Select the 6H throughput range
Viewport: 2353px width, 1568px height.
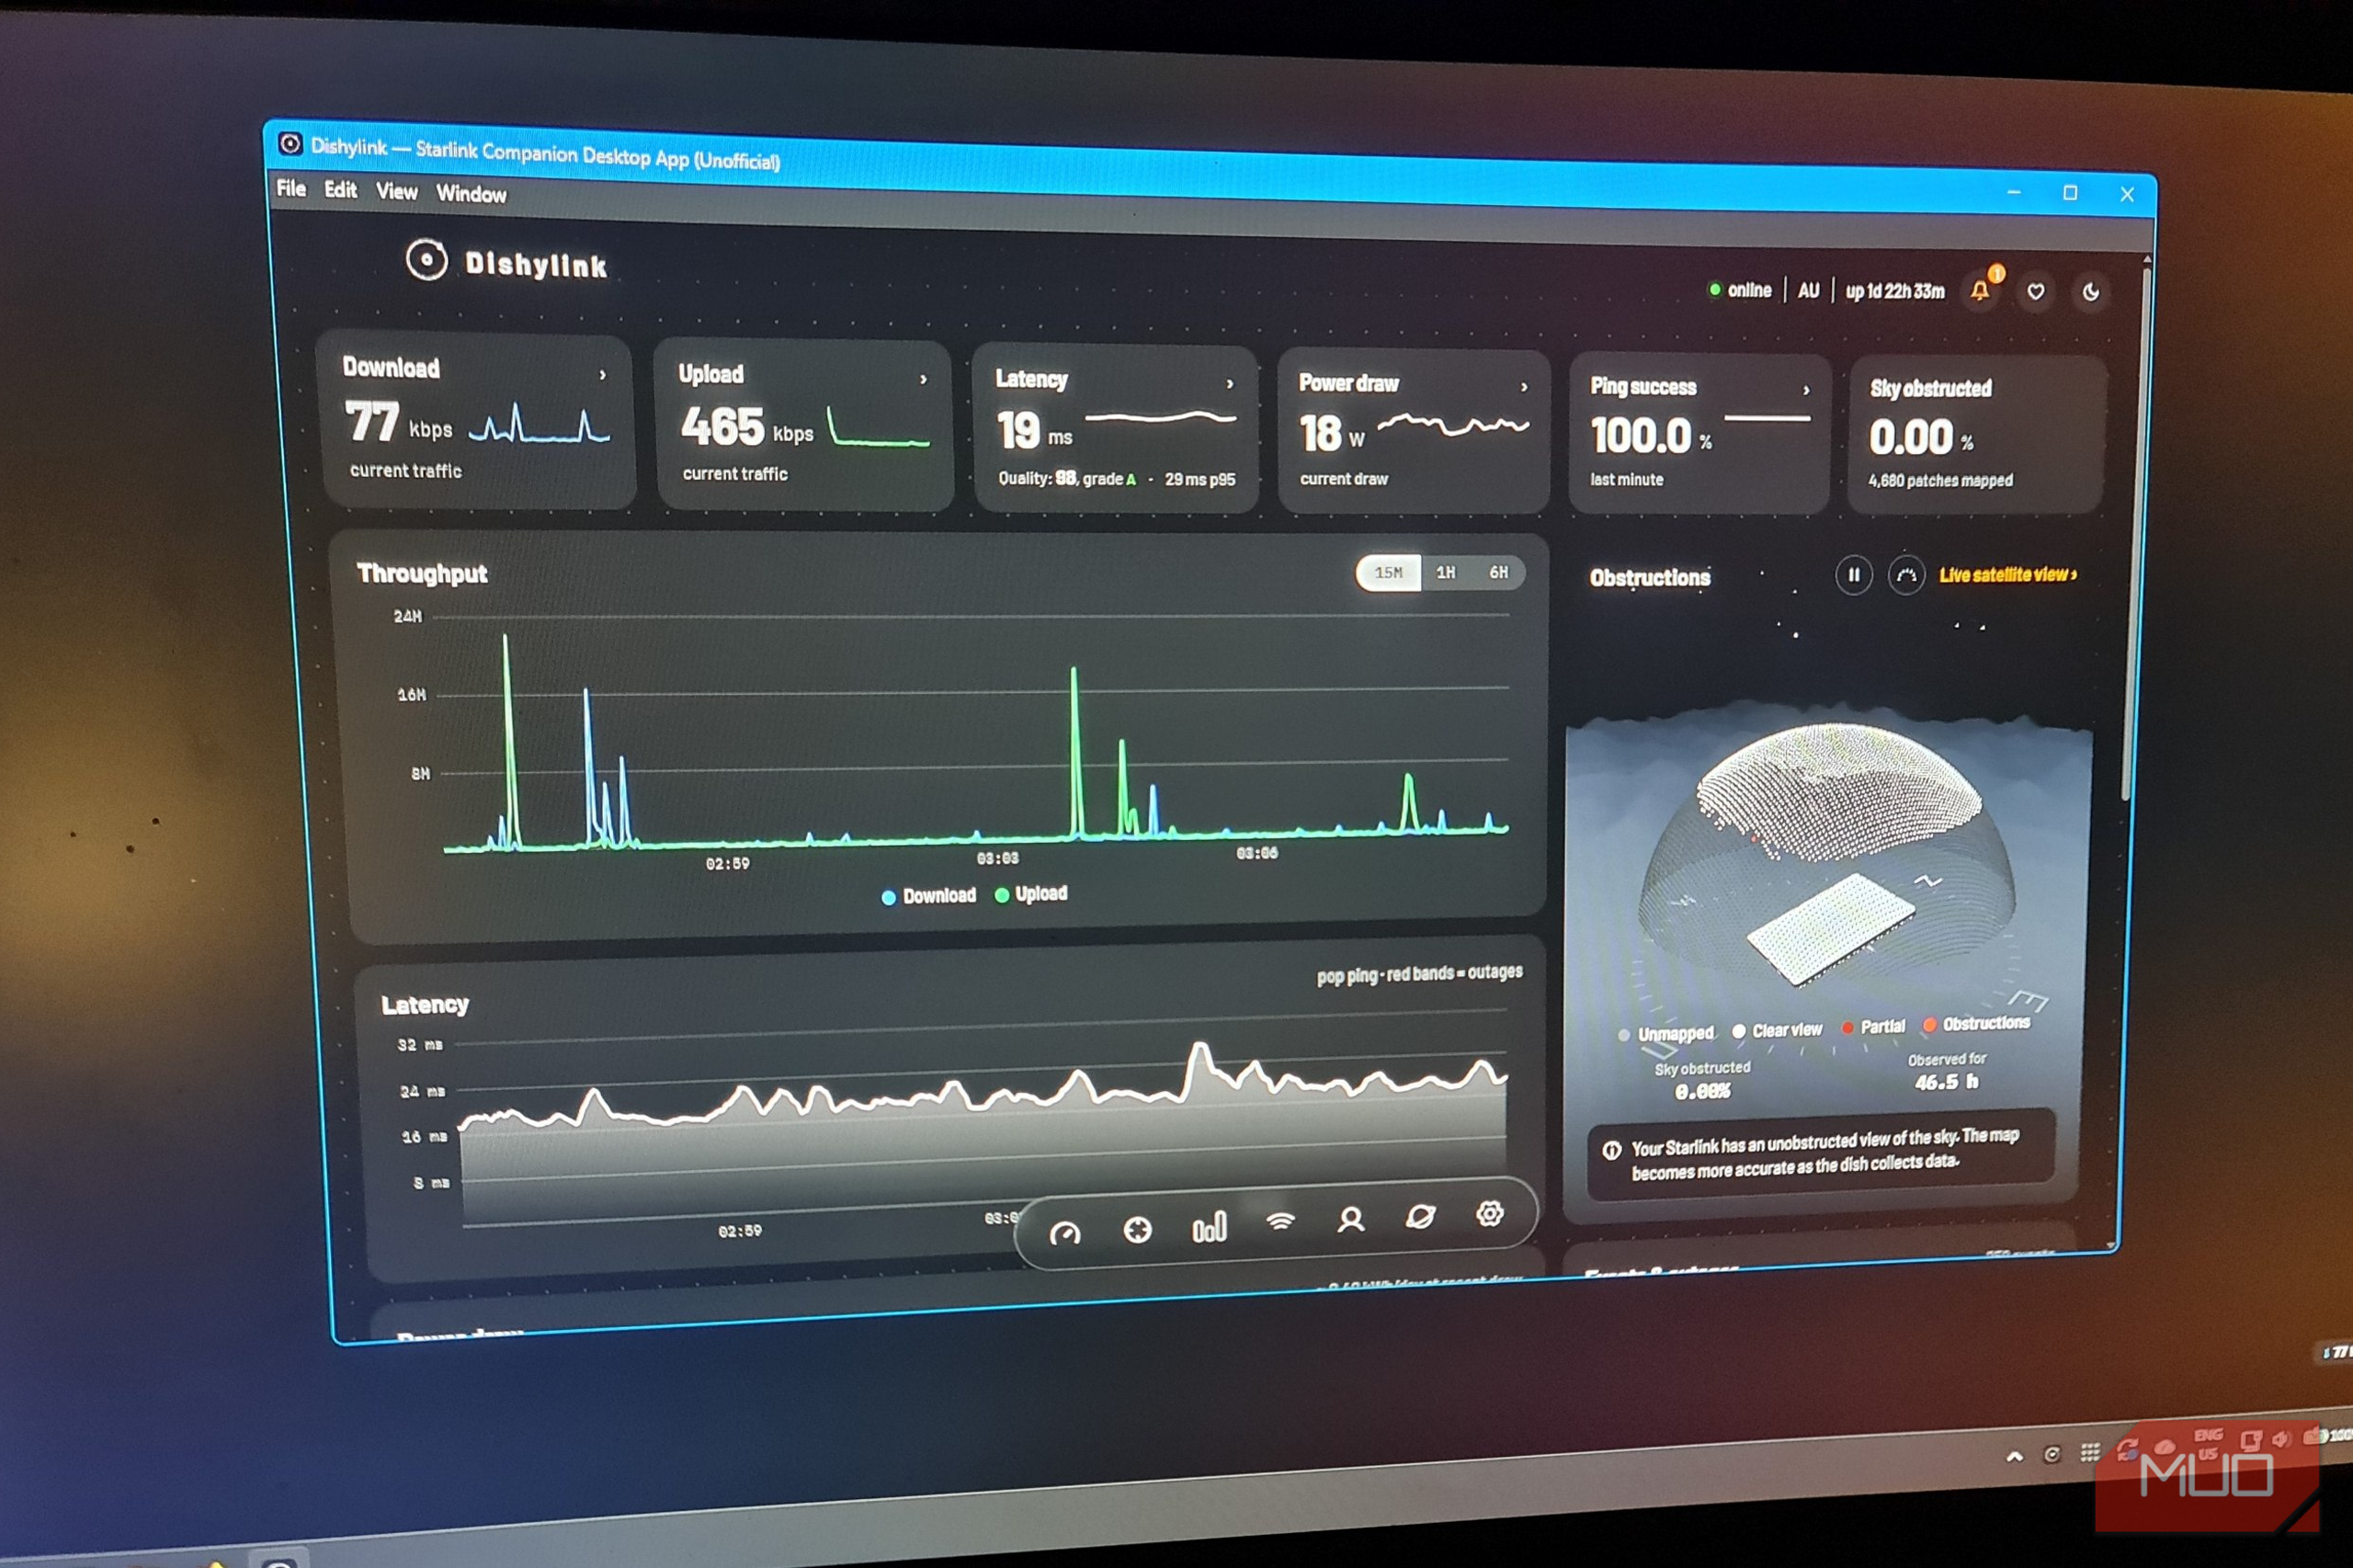pyautogui.click(x=1498, y=573)
